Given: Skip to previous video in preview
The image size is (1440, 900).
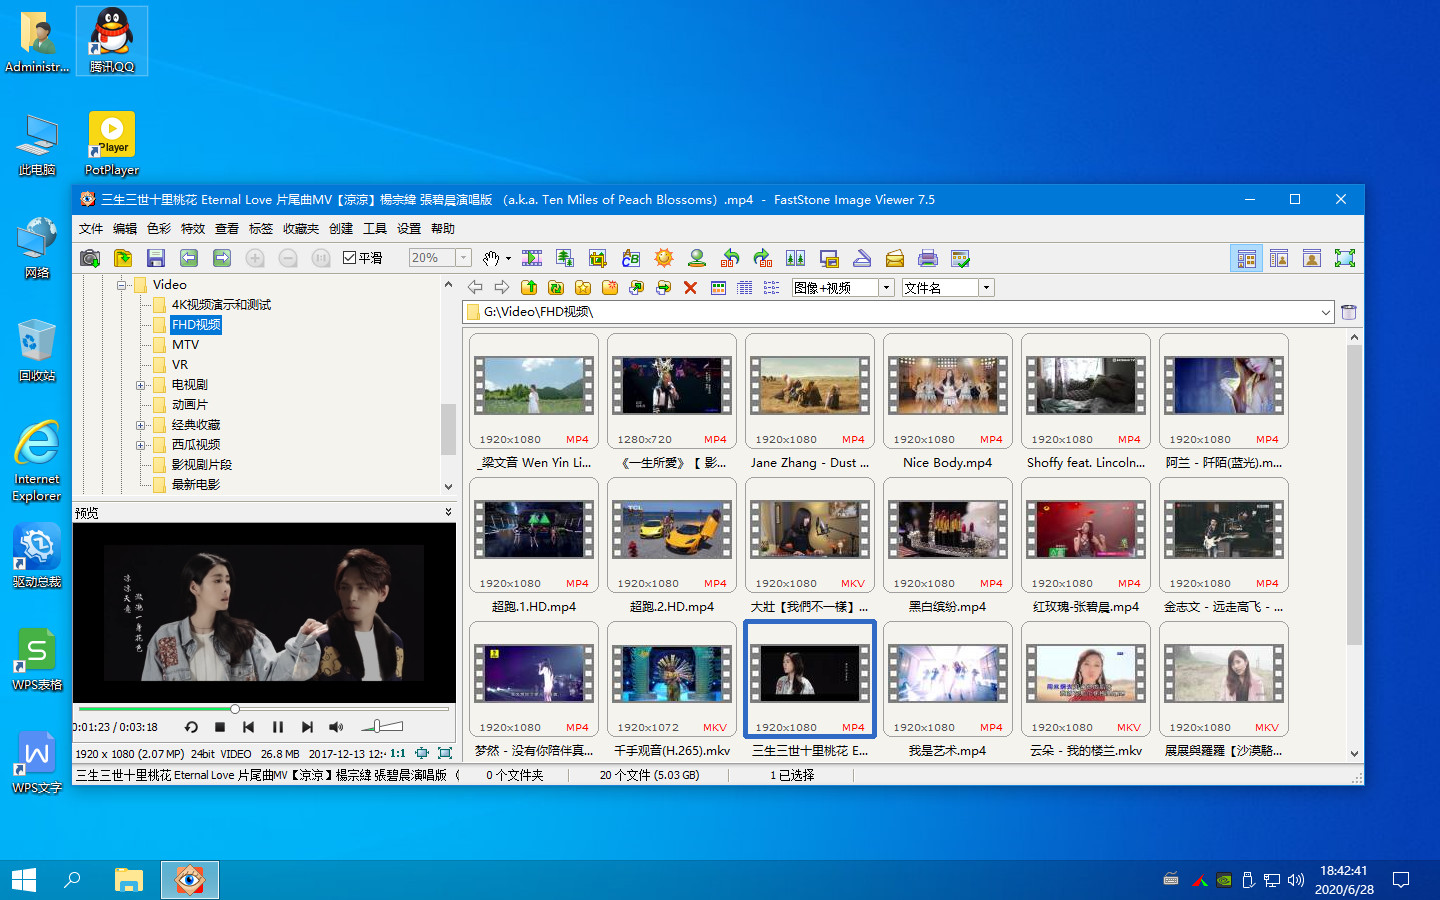Looking at the screenshot, I should [x=249, y=727].
